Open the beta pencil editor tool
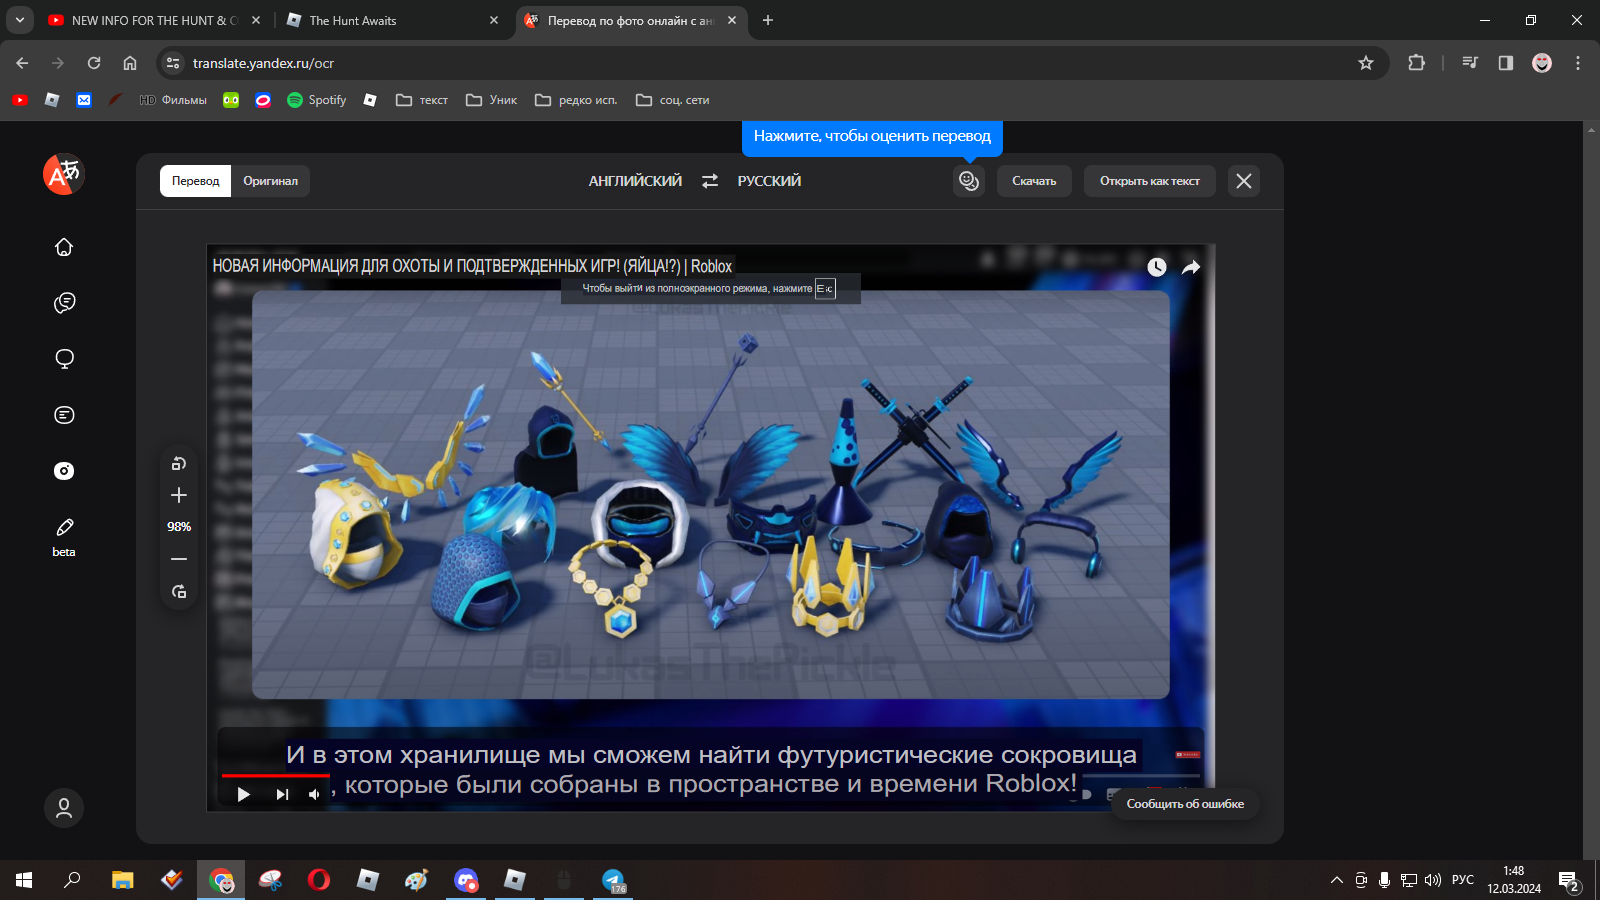Screen dimensions: 1600x900 click(64, 536)
